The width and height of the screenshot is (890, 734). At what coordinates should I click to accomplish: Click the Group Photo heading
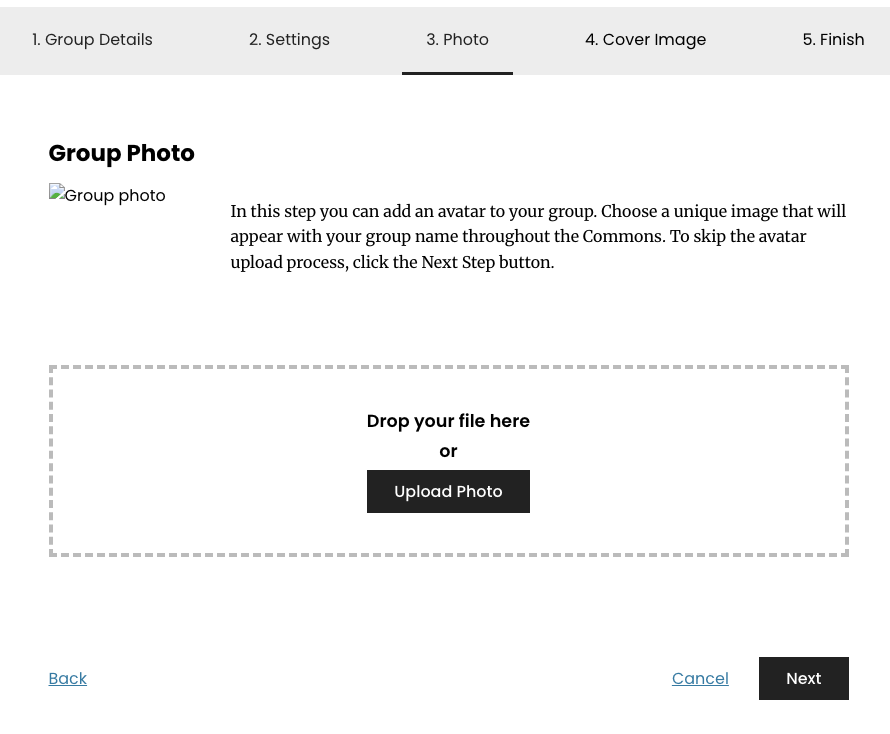coord(121,153)
